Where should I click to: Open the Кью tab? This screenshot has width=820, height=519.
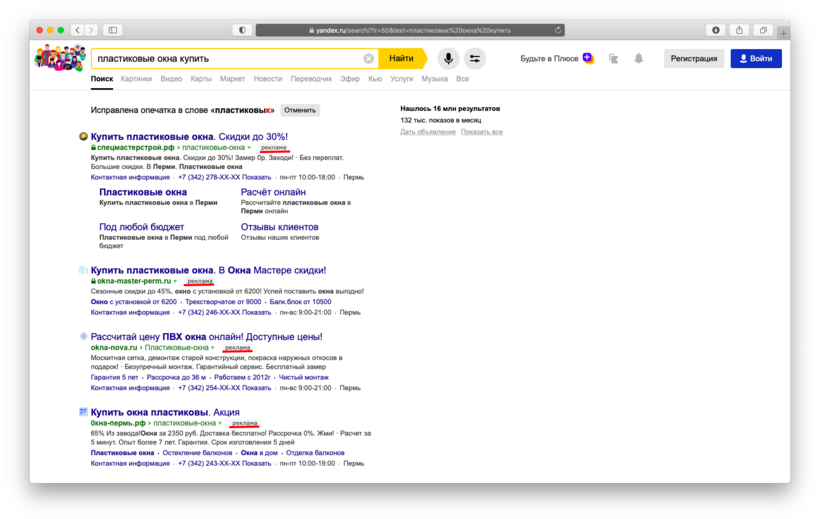375,78
